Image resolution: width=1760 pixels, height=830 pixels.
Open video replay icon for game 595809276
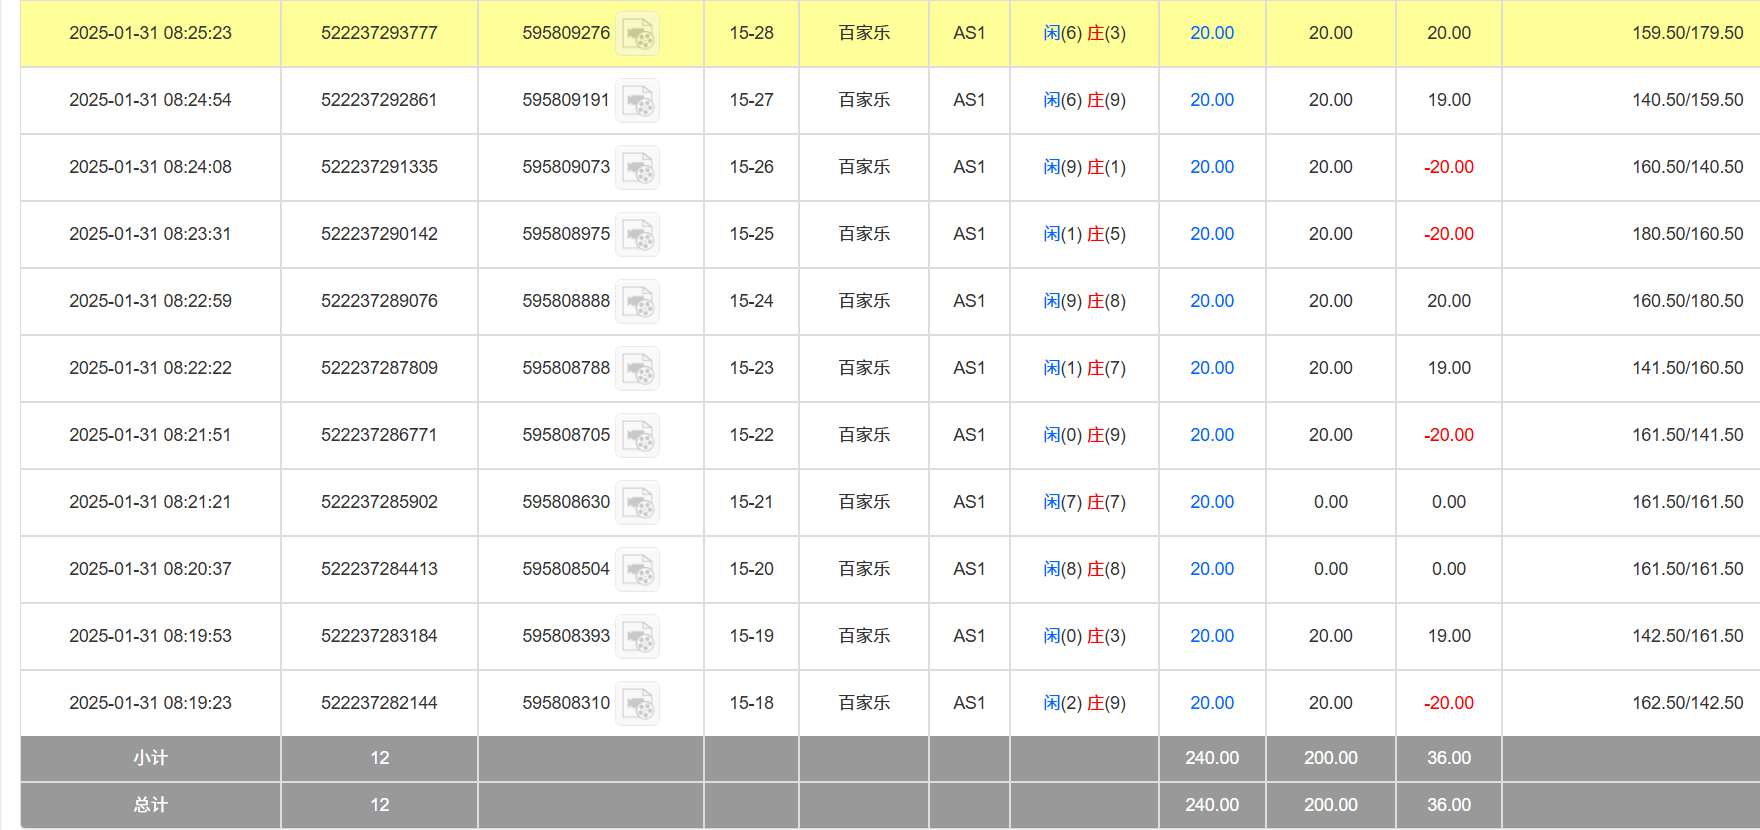[637, 34]
